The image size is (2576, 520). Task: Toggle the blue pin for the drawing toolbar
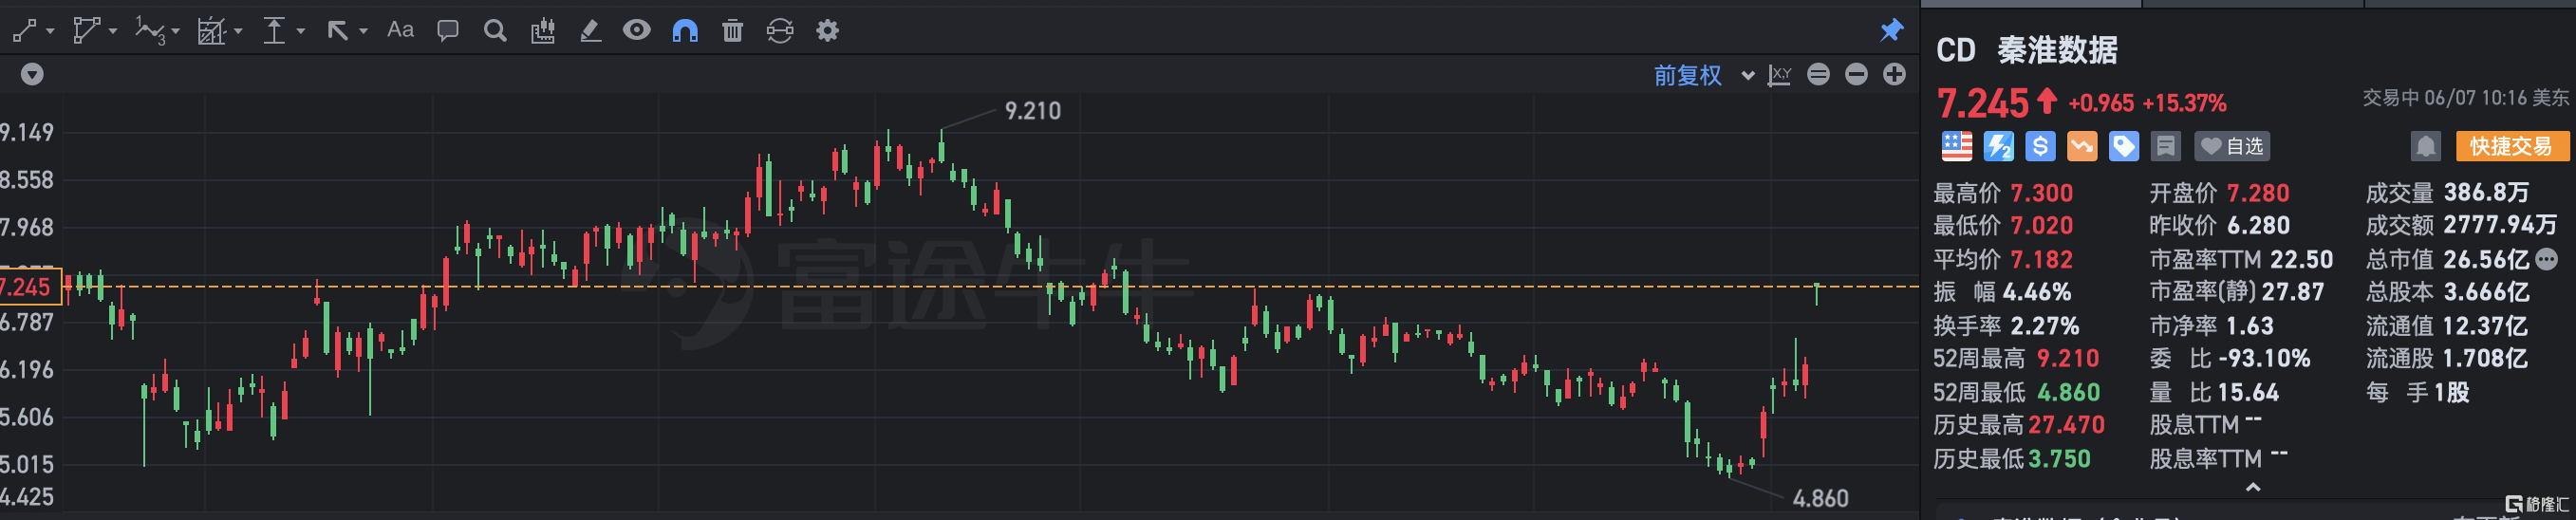point(1891,31)
